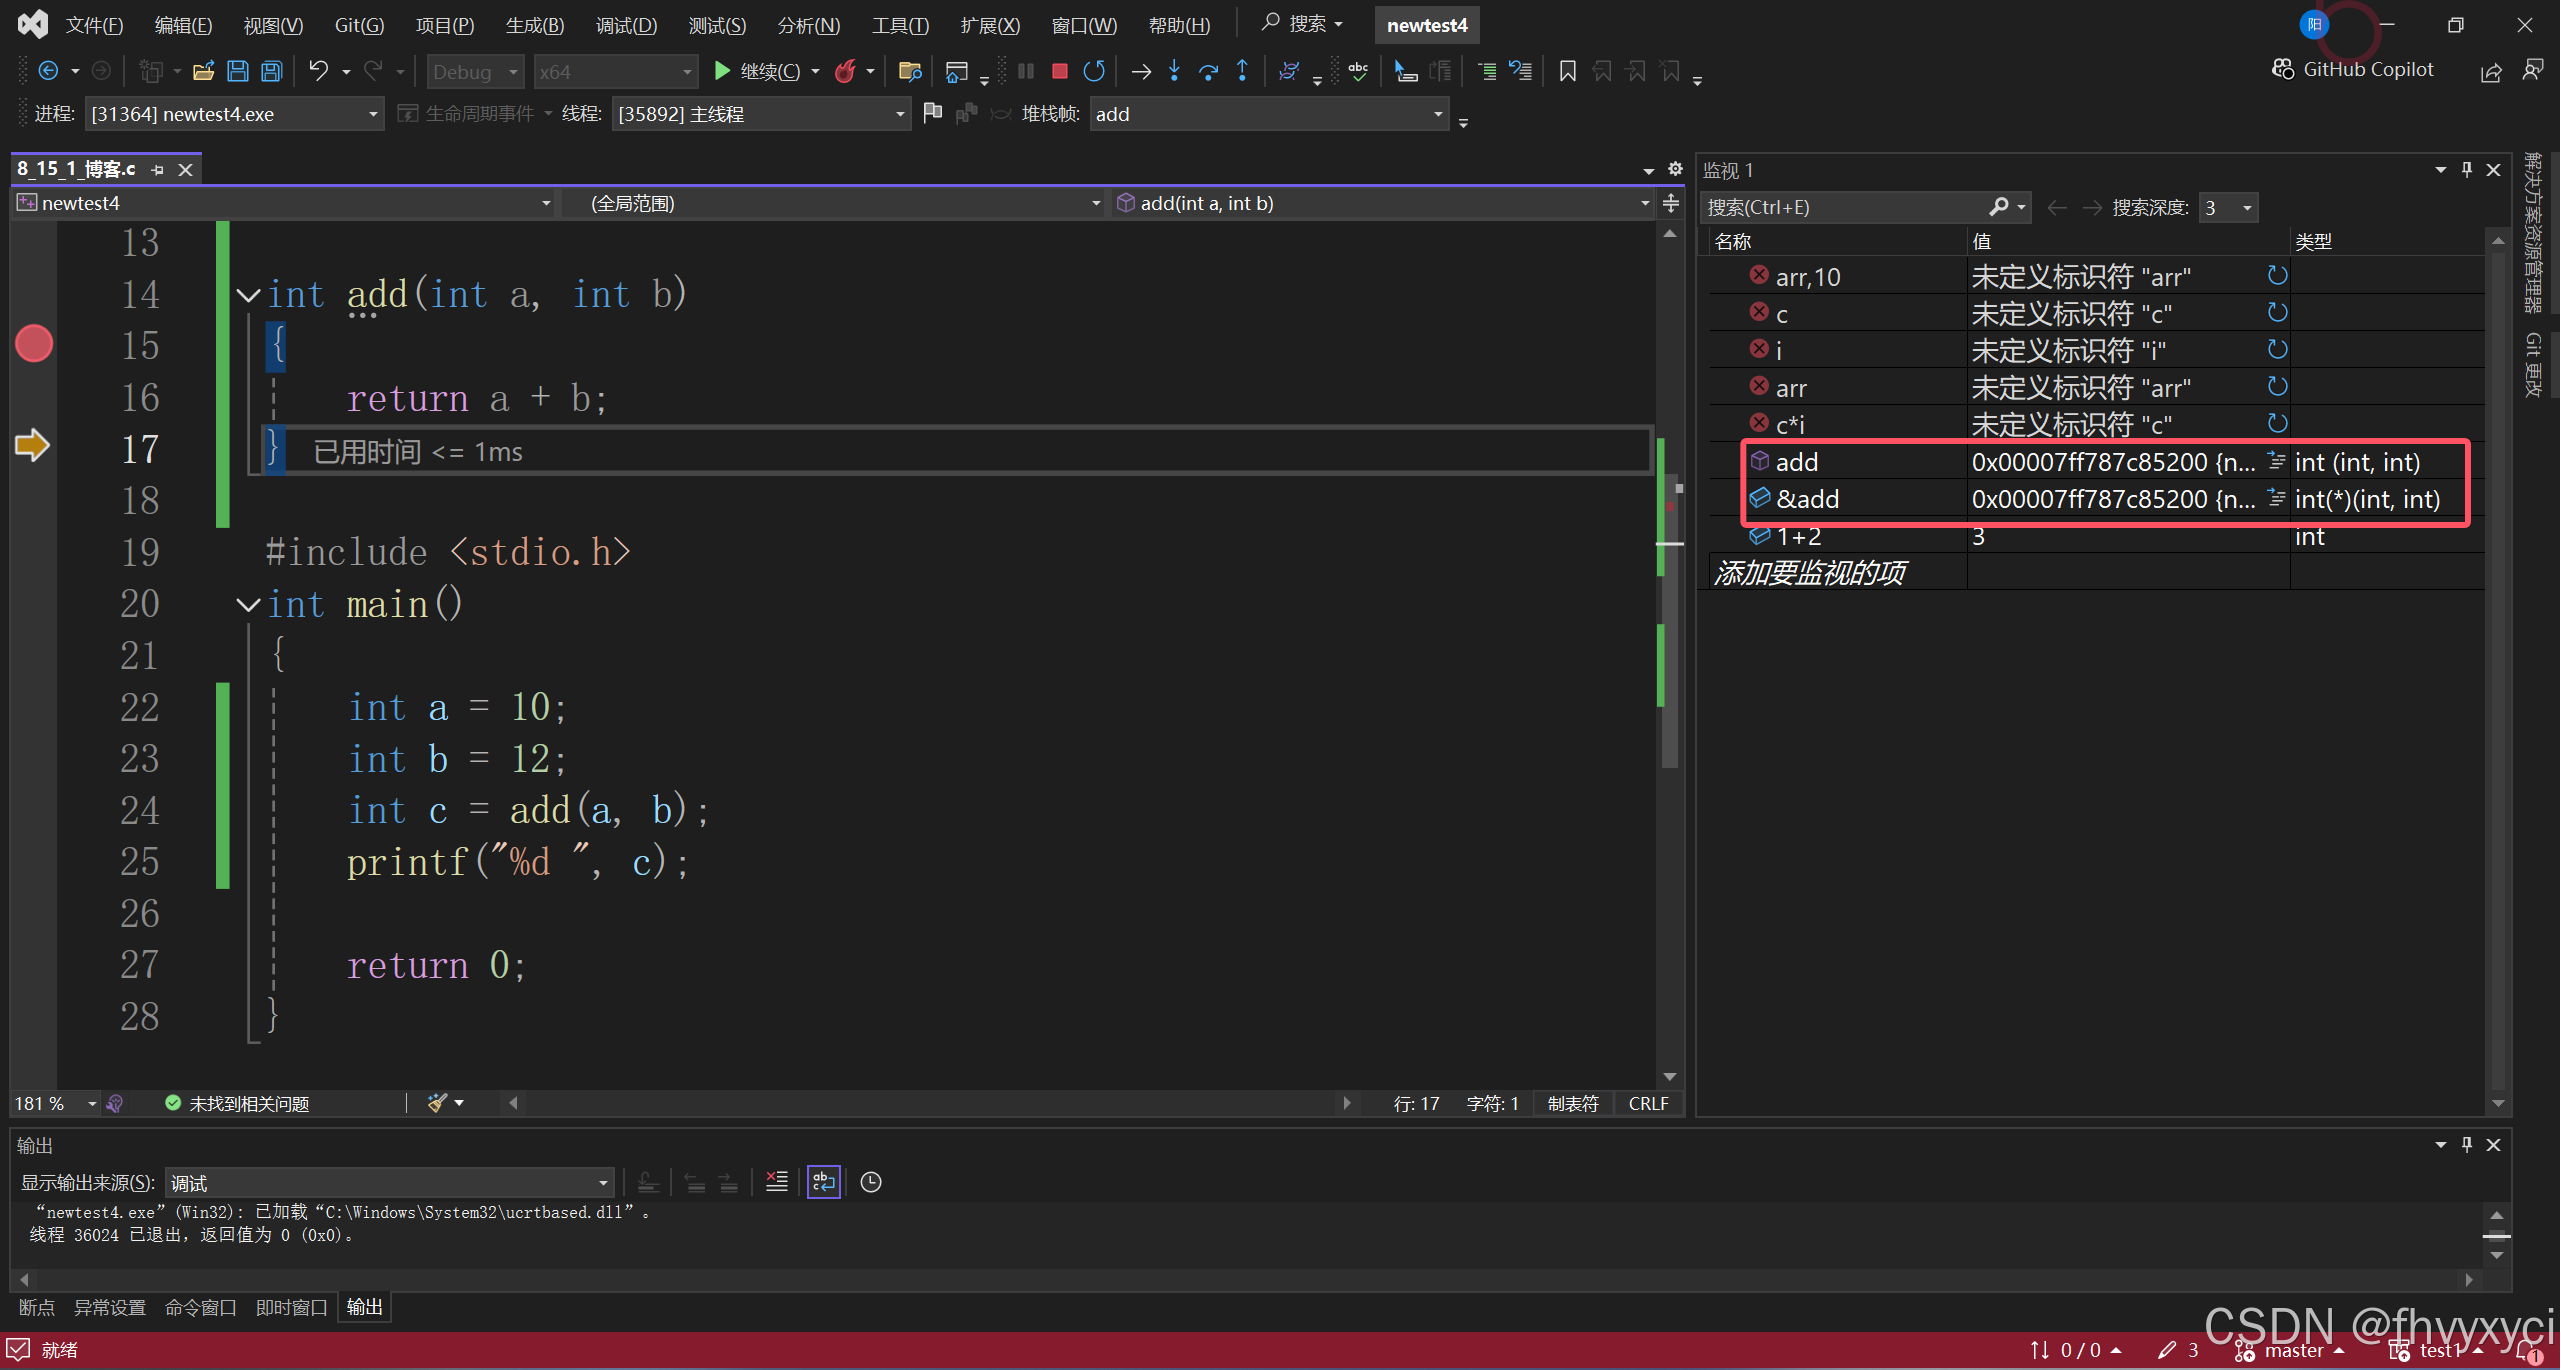The image size is (2561, 1370).
Task: Refresh the arr,10 watch value
Action: (2277, 276)
